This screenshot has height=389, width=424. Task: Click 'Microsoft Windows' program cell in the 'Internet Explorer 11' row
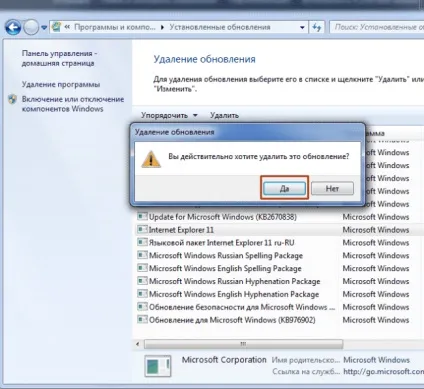point(376,230)
